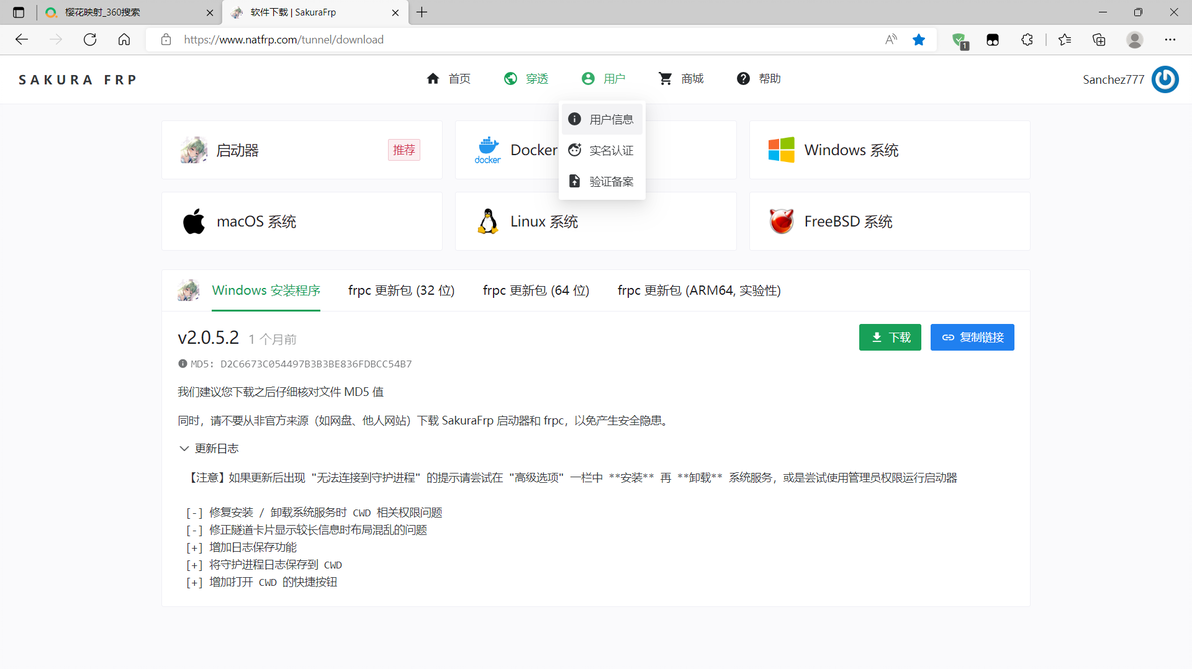Choose the FreeBSD 系统 card
Screen dimensions: 1192x669
(x=889, y=221)
